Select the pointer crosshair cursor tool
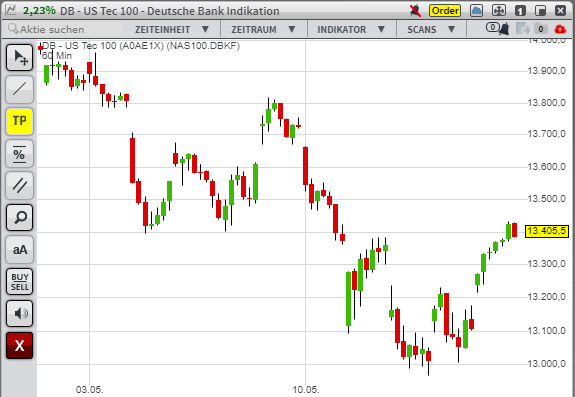This screenshot has width=575, height=397. (x=19, y=57)
